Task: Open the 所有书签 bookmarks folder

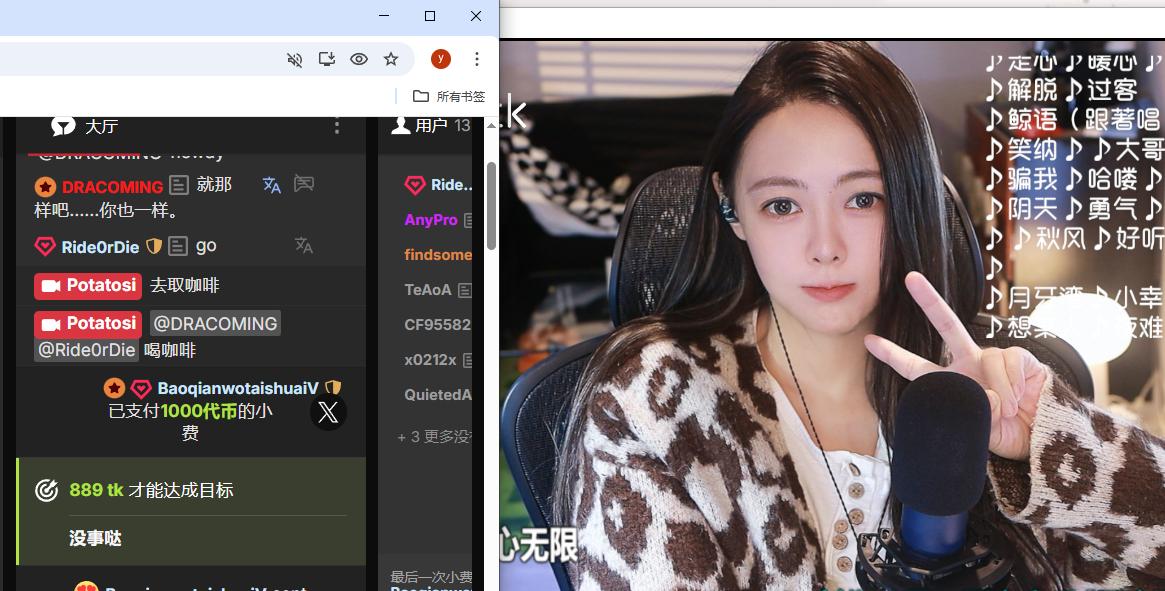Action: (x=449, y=97)
